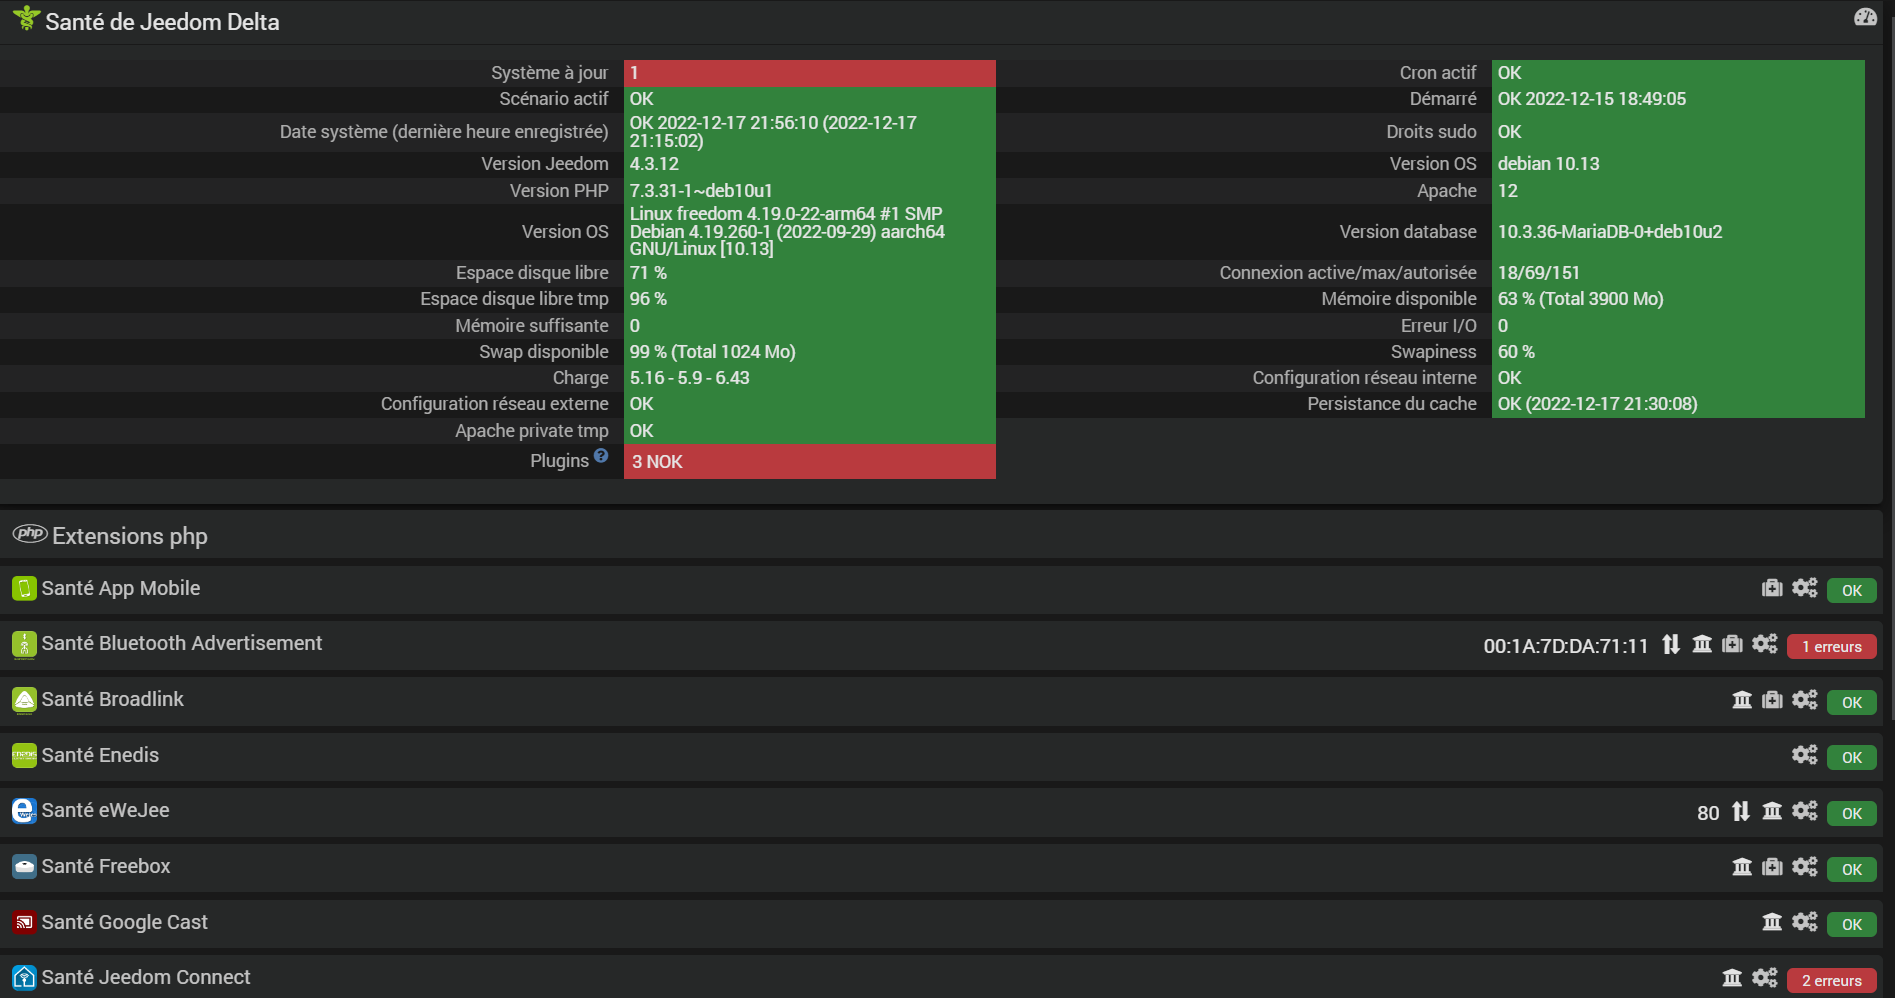Click the gears icon in Santé App Mobile row

pos(1804,588)
